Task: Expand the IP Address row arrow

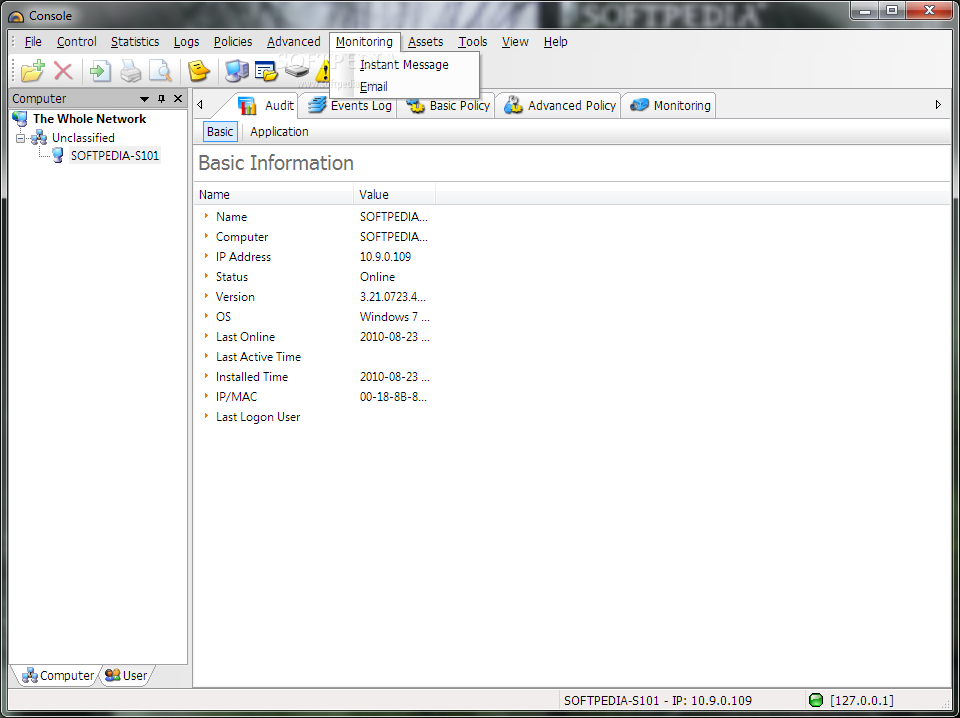Action: pos(207,256)
